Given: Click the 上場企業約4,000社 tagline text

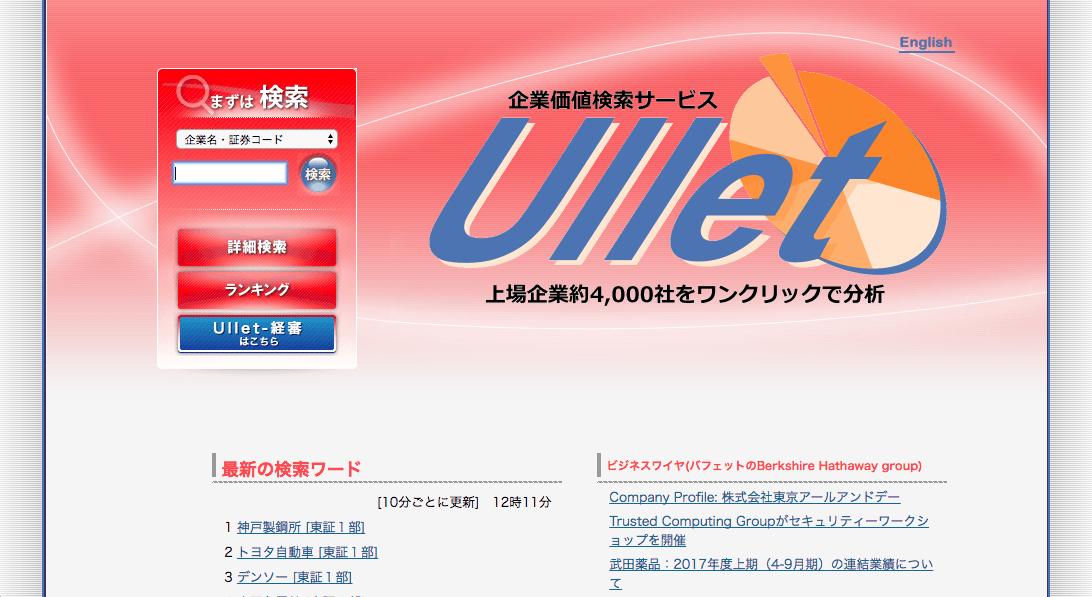Looking at the screenshot, I should tap(685, 294).
